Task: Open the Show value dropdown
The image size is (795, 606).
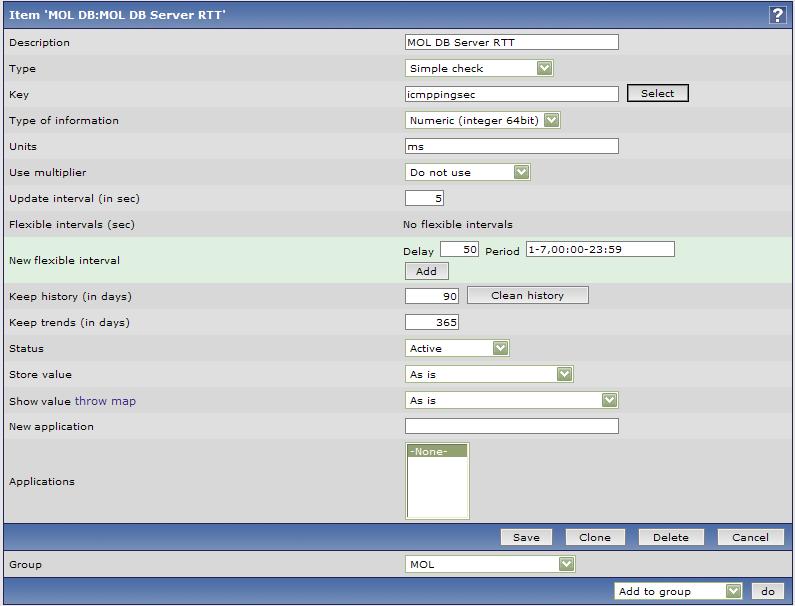Action: click(x=511, y=400)
